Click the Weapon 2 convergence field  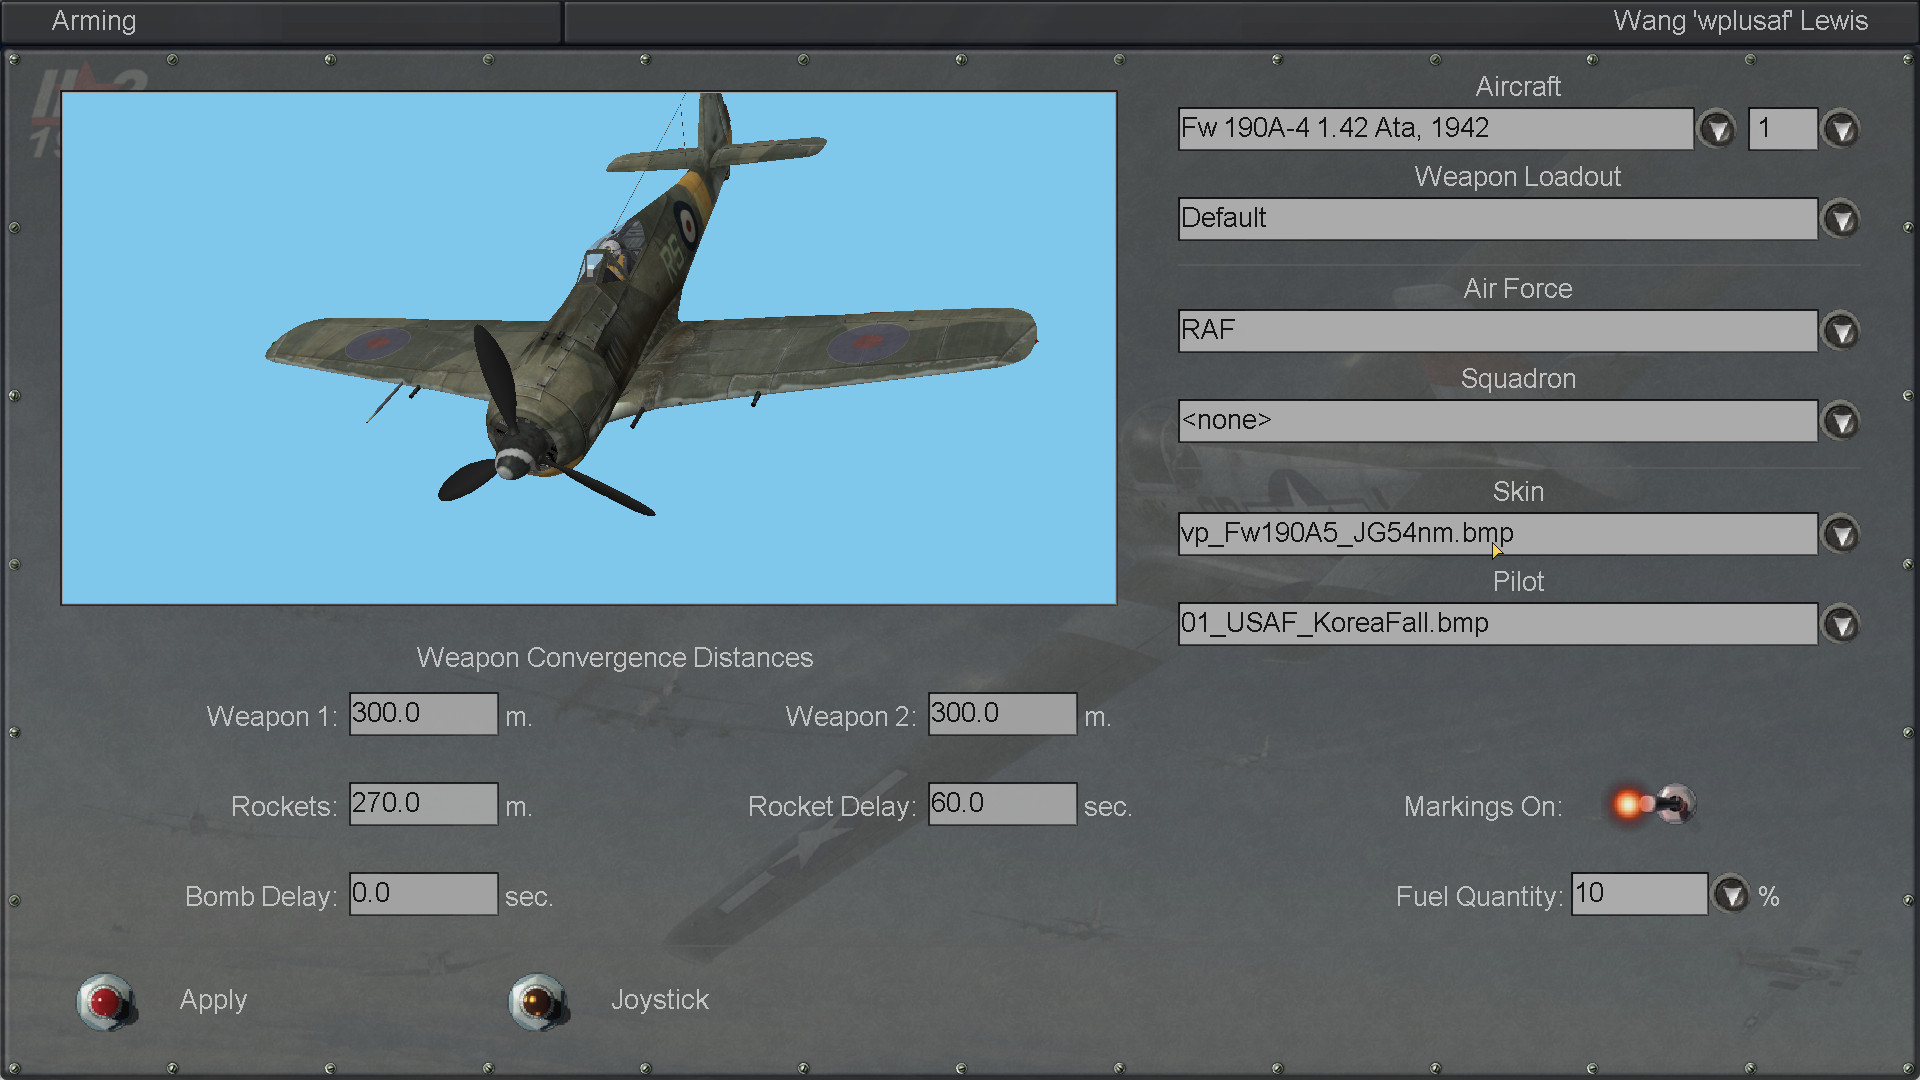pyautogui.click(x=1002, y=714)
